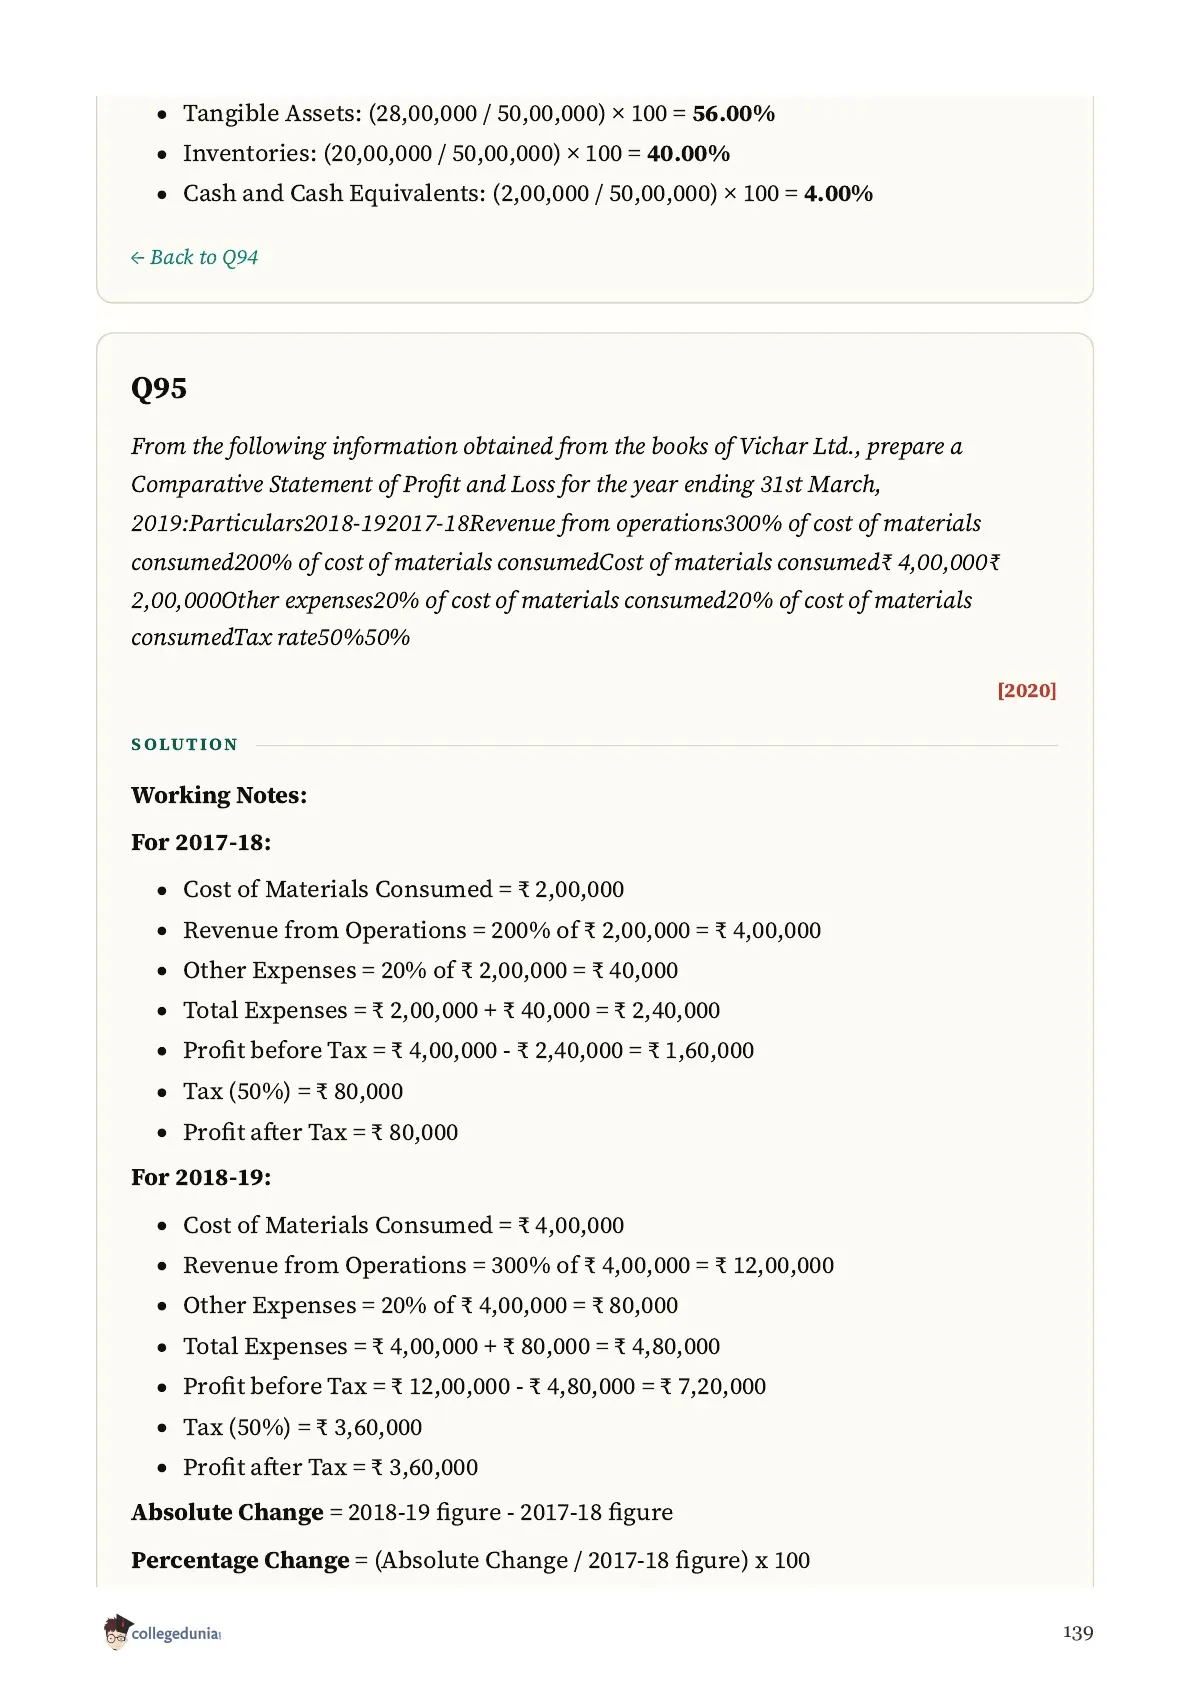The image size is (1190, 1684).
Task: Click the For 2017-18 subheading
Action: (201, 842)
